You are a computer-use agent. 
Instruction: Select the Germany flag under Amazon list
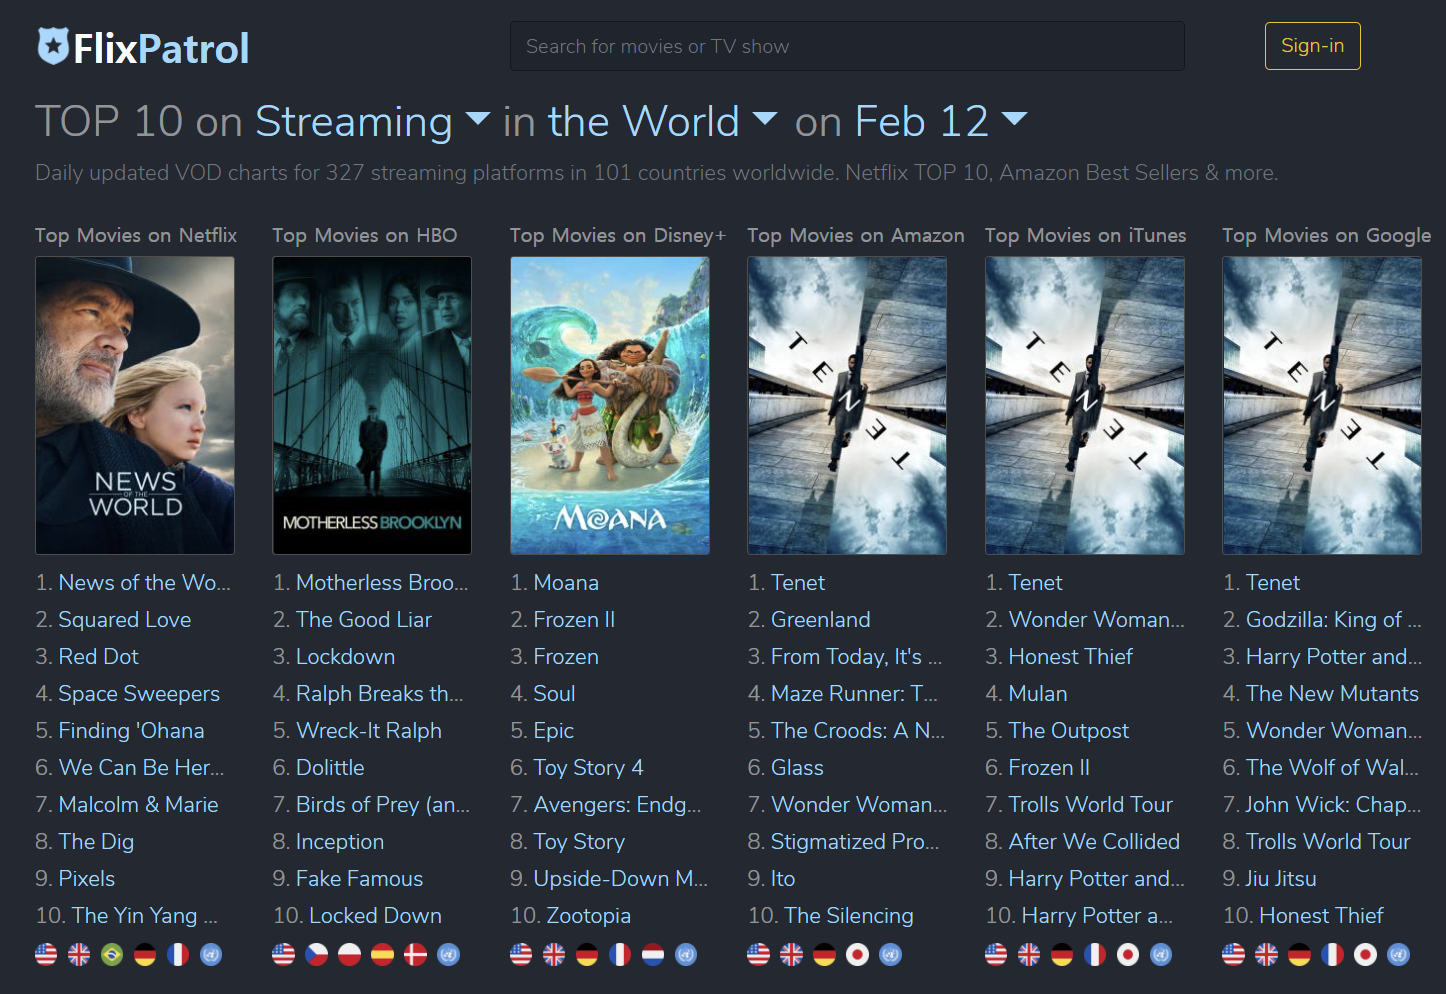click(824, 954)
